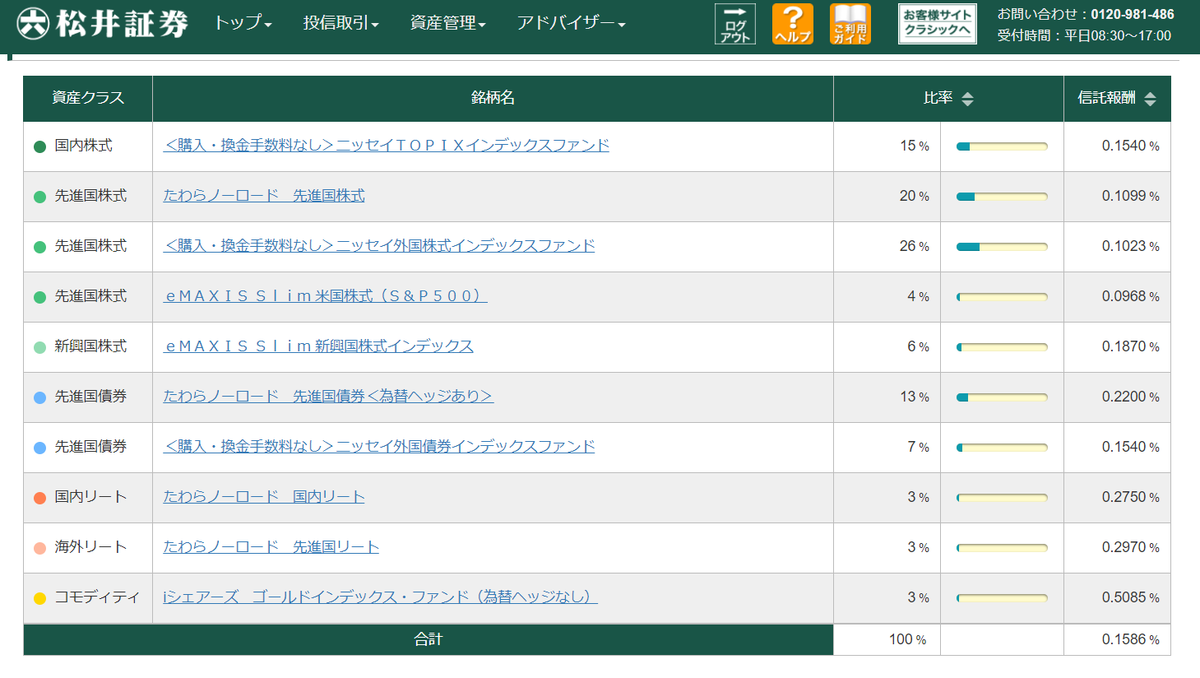Open eMAXIS Slim 米国株式 S&P500 link

pos(325,296)
